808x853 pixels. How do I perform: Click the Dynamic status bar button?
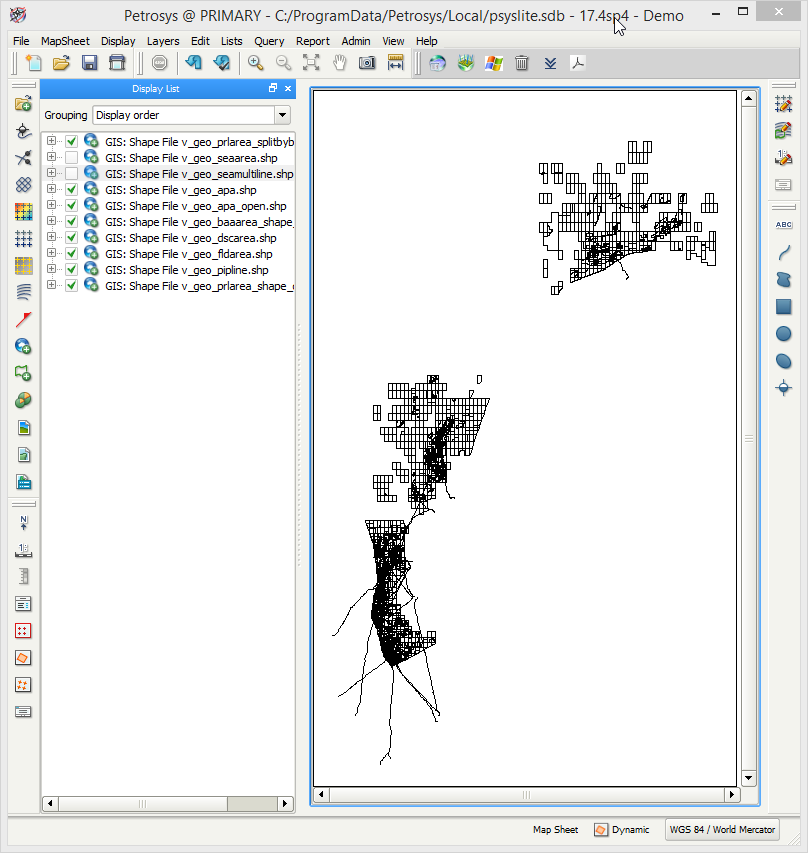pos(621,830)
